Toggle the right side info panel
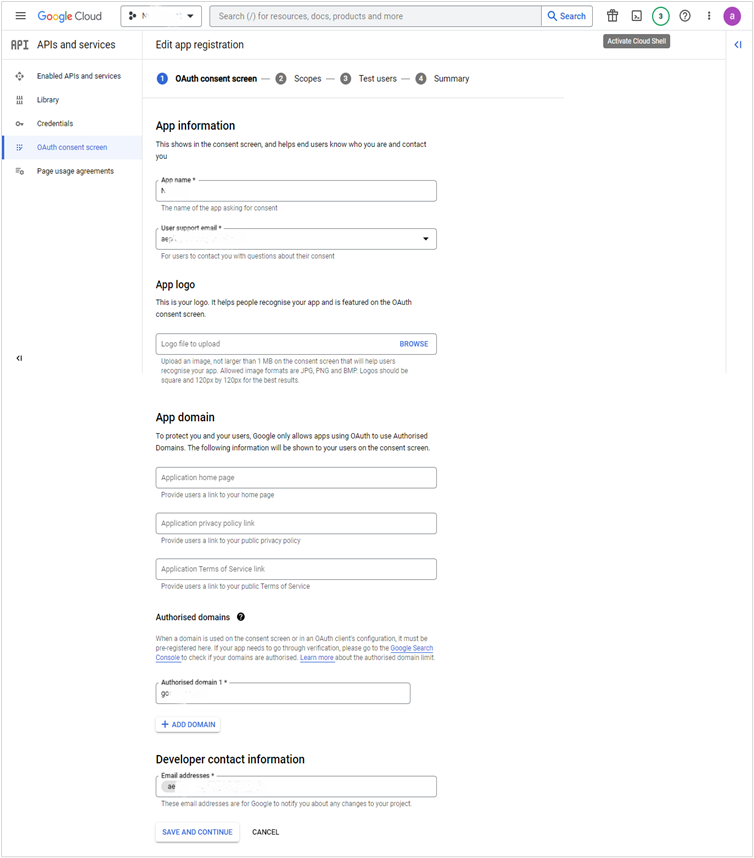 (x=737, y=45)
